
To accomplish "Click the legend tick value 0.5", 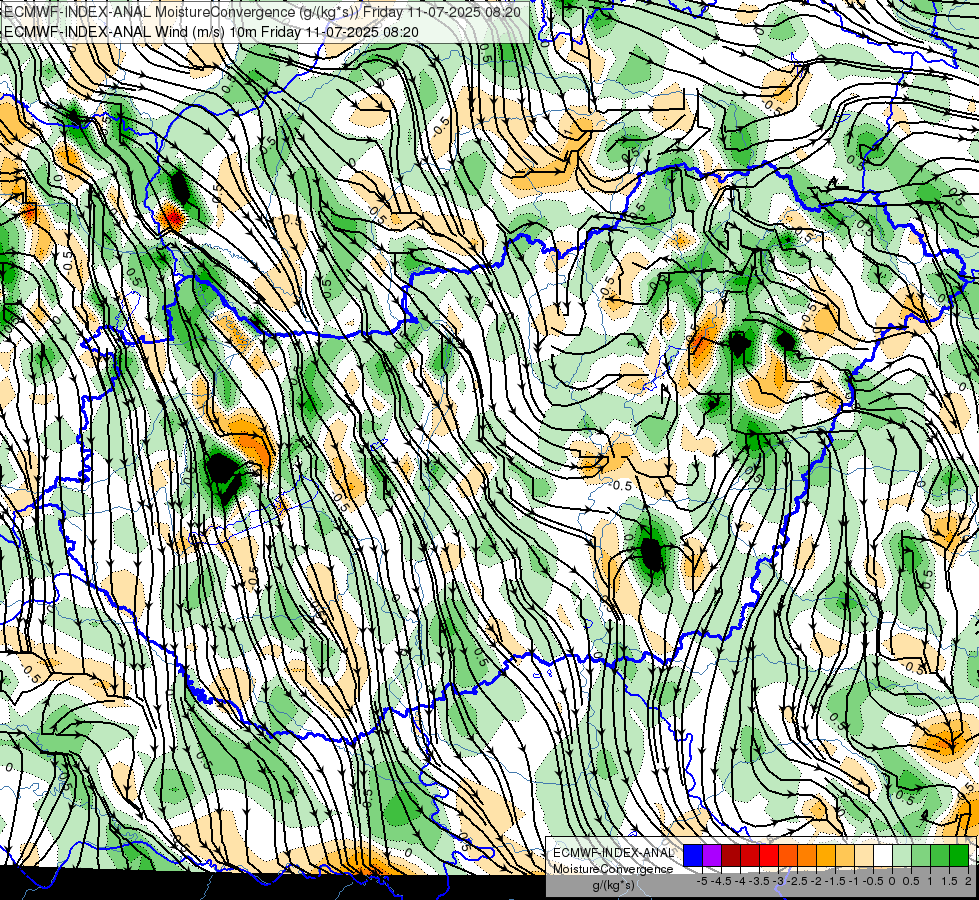I will (x=912, y=881).
